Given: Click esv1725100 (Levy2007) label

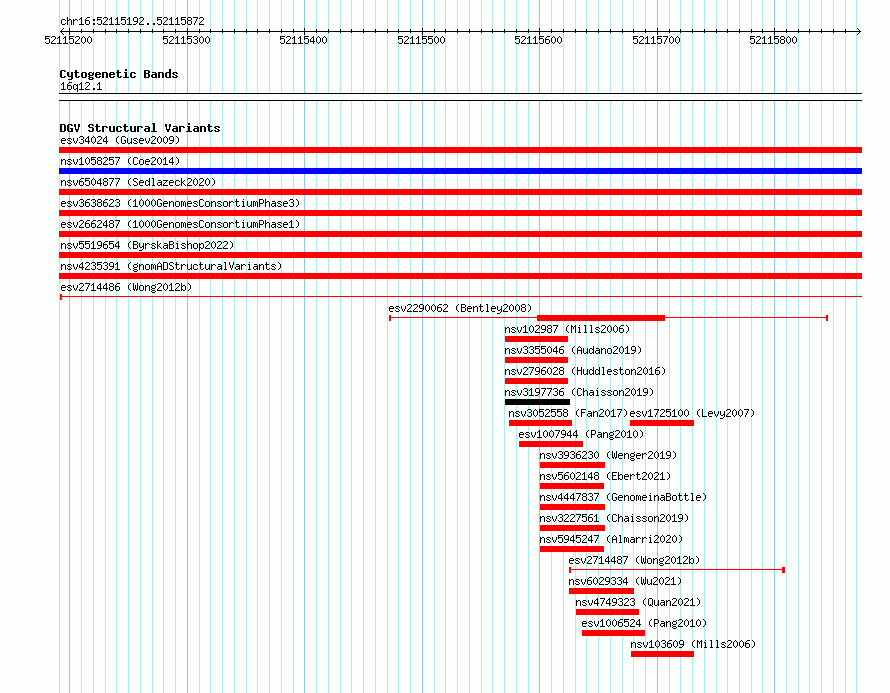Looking at the screenshot, I should [x=692, y=413].
